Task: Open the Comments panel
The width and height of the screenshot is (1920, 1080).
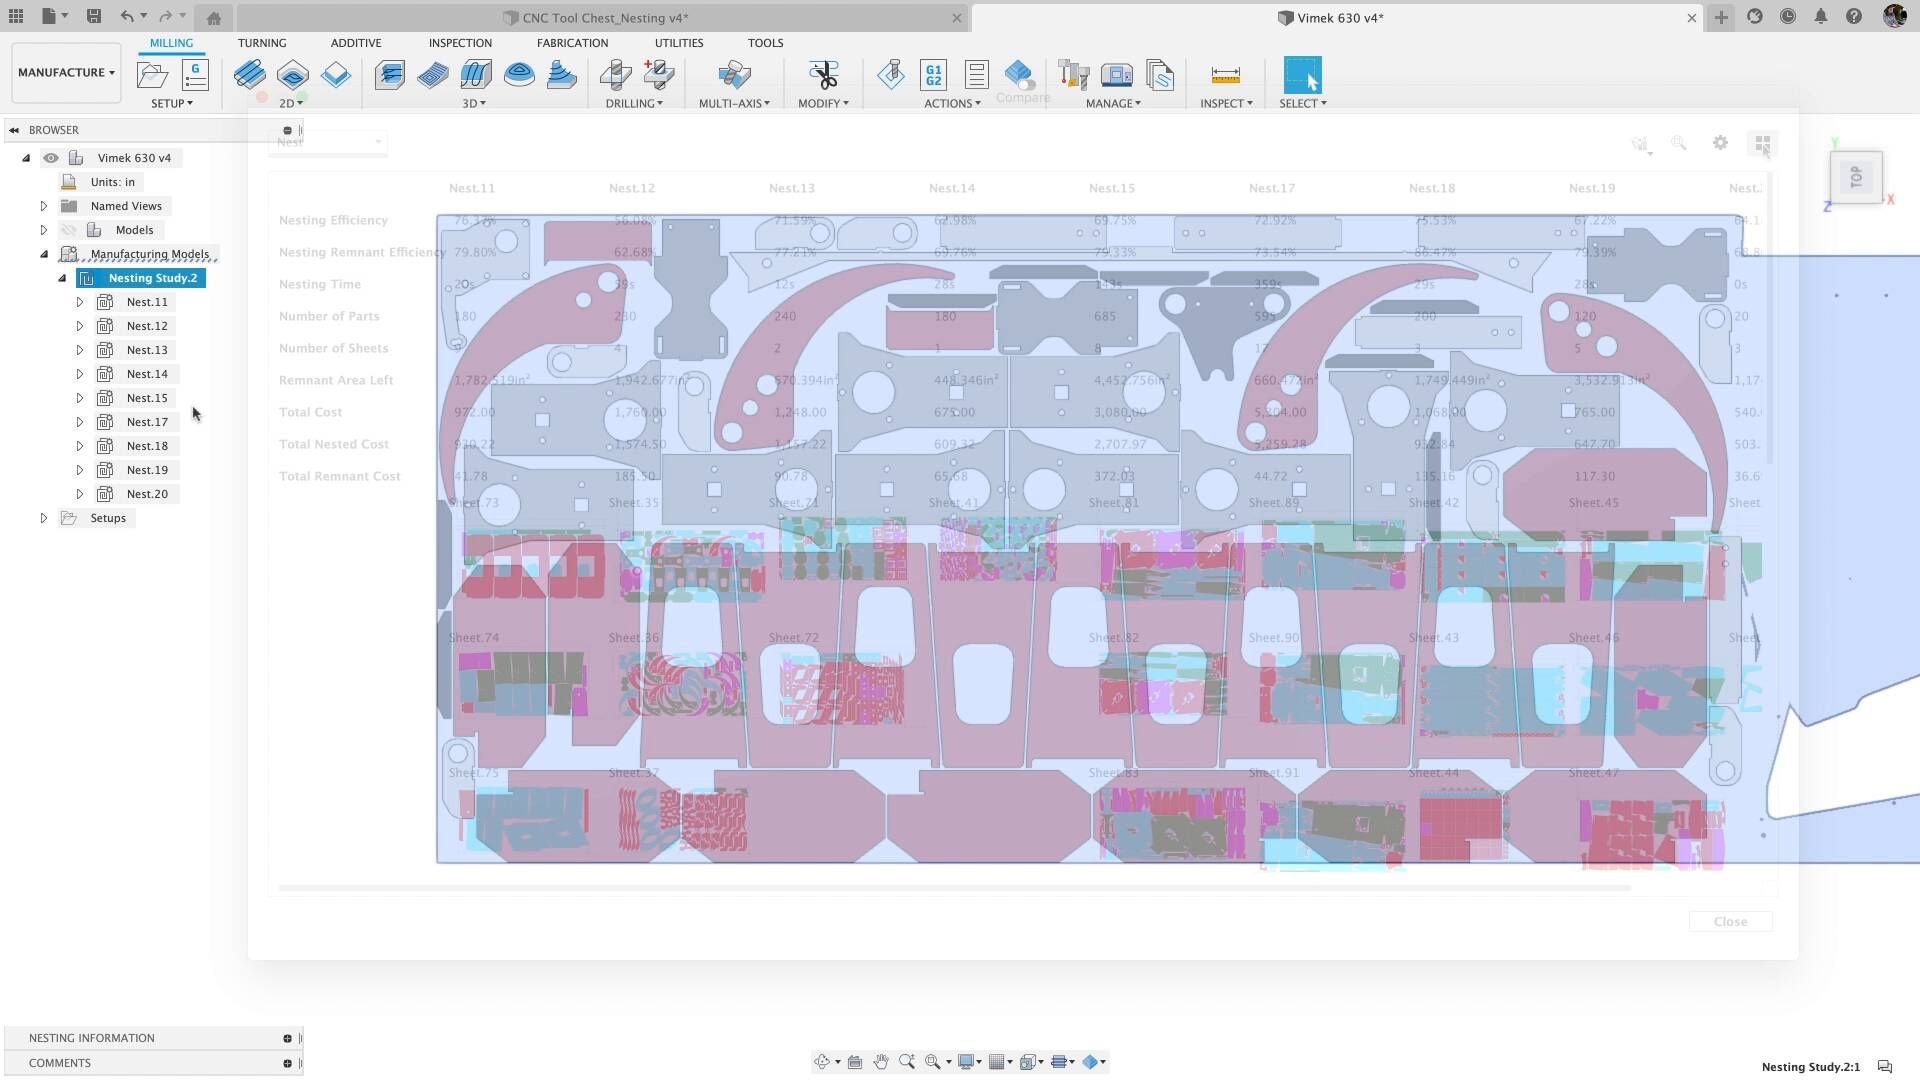Action: click(x=59, y=1063)
